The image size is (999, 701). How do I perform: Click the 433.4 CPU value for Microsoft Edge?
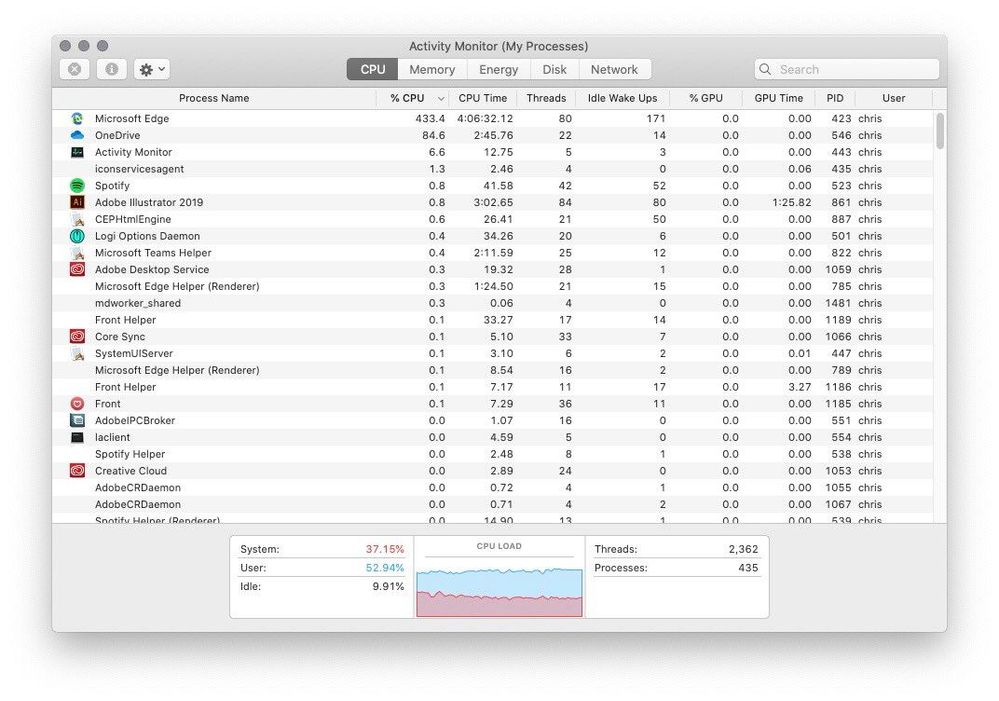click(430, 119)
